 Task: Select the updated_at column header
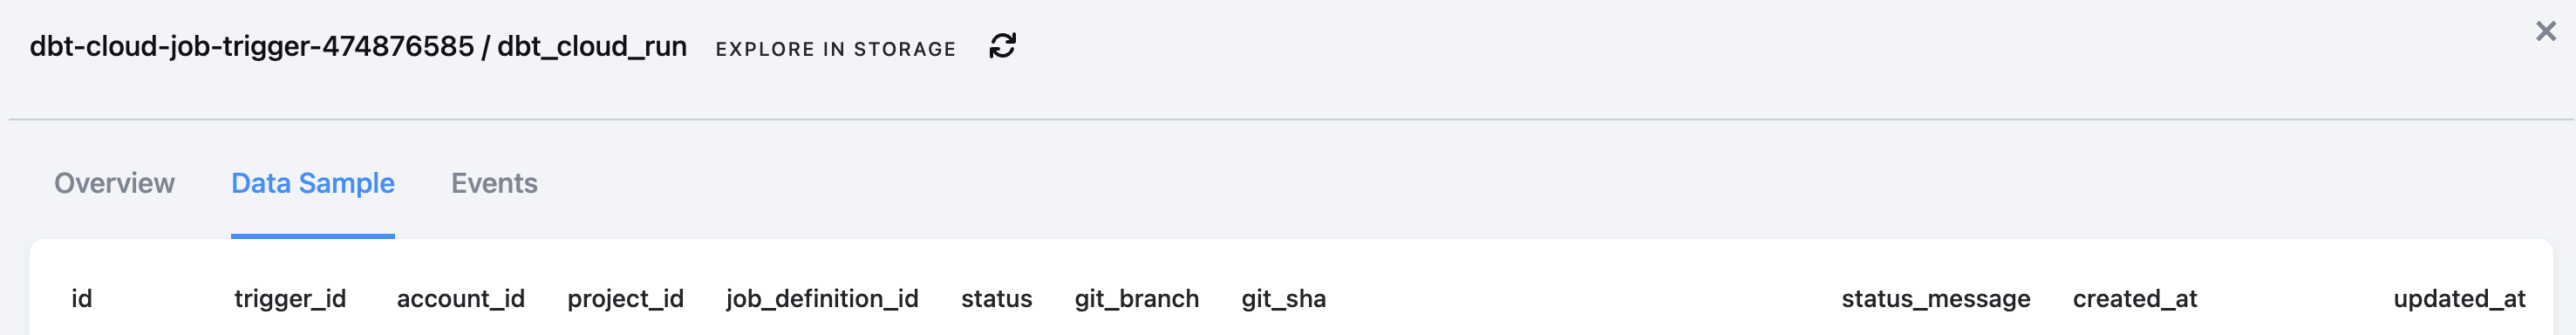click(x=2459, y=298)
